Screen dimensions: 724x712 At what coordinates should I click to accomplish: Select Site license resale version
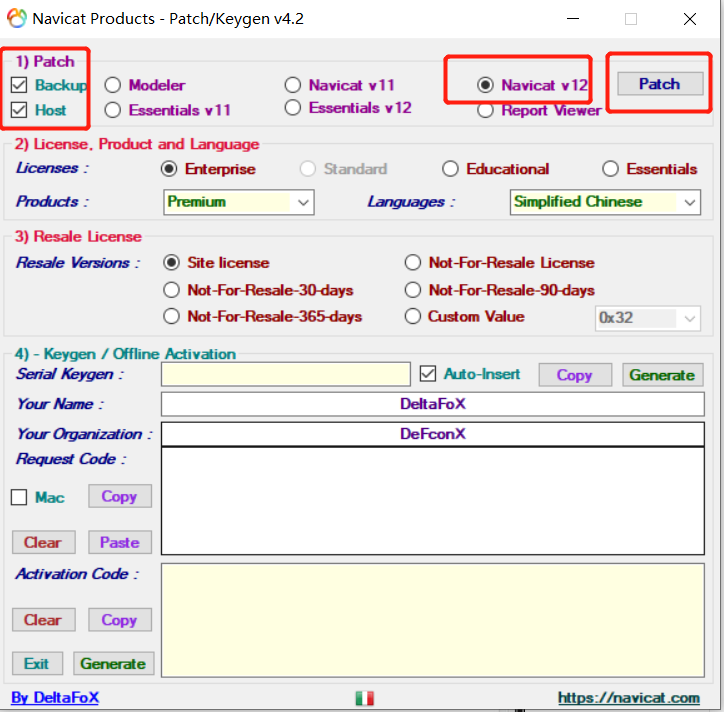tap(171, 263)
